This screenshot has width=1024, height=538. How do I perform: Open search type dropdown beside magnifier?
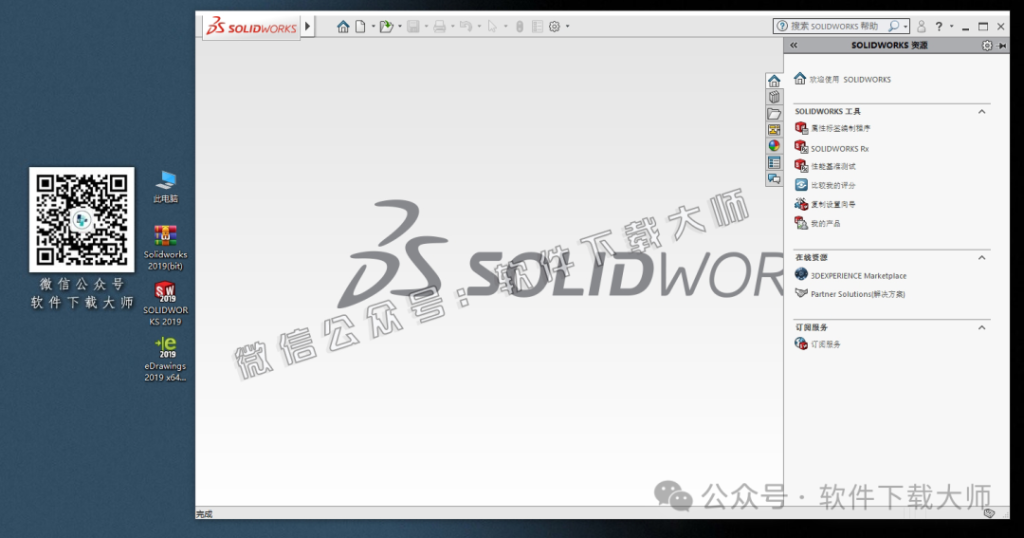[905, 27]
